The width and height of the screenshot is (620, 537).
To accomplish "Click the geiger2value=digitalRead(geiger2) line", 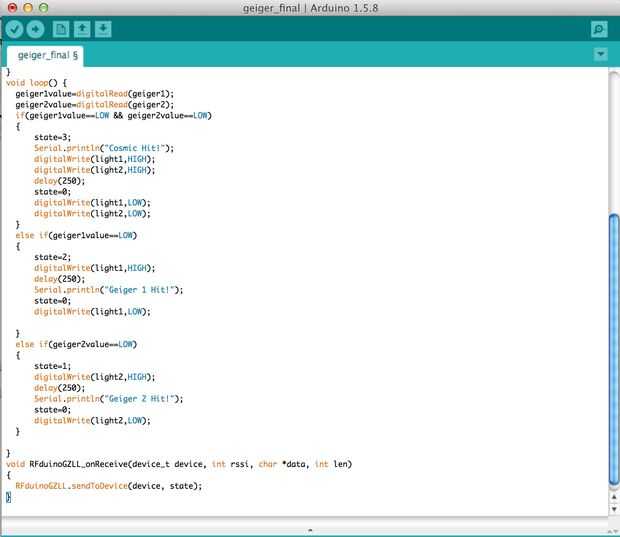I will click(x=95, y=104).
